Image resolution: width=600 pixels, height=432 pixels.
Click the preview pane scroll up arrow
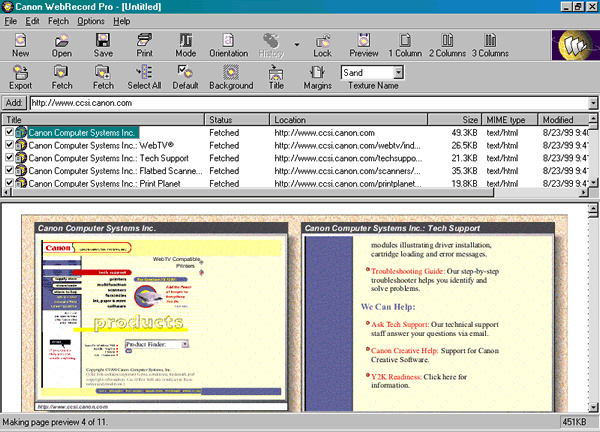point(593,208)
